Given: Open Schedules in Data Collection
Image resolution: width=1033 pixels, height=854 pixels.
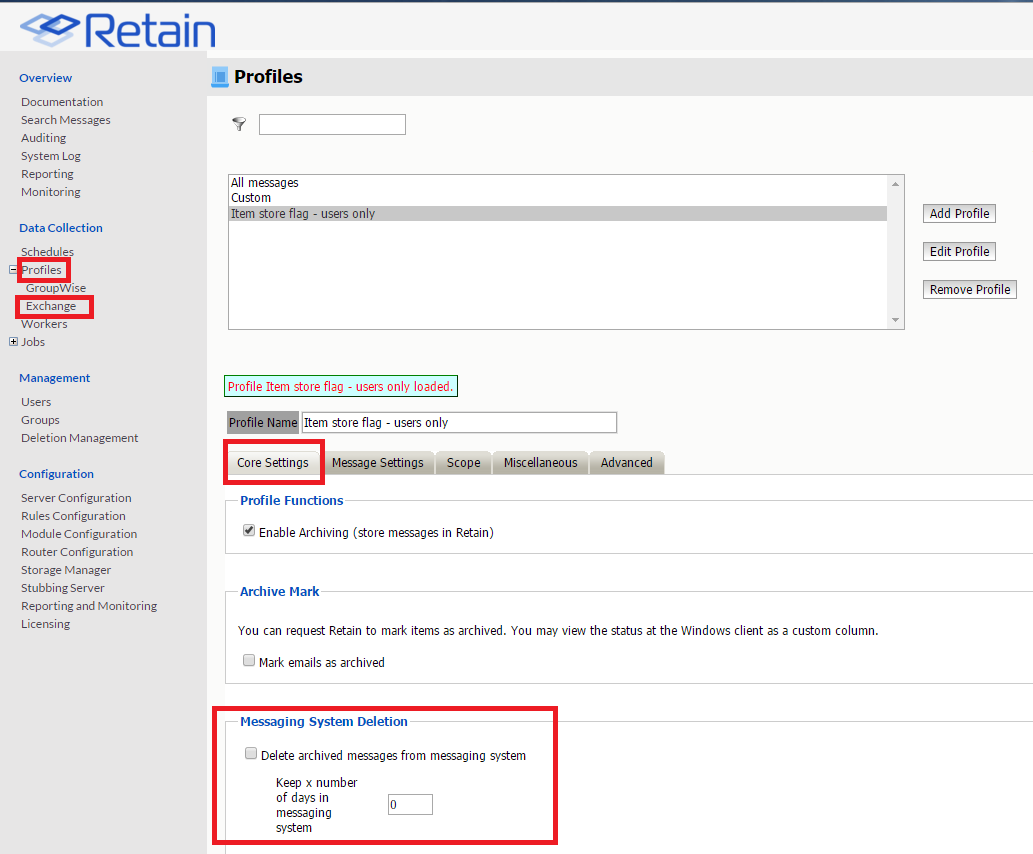Looking at the screenshot, I should (x=47, y=252).
